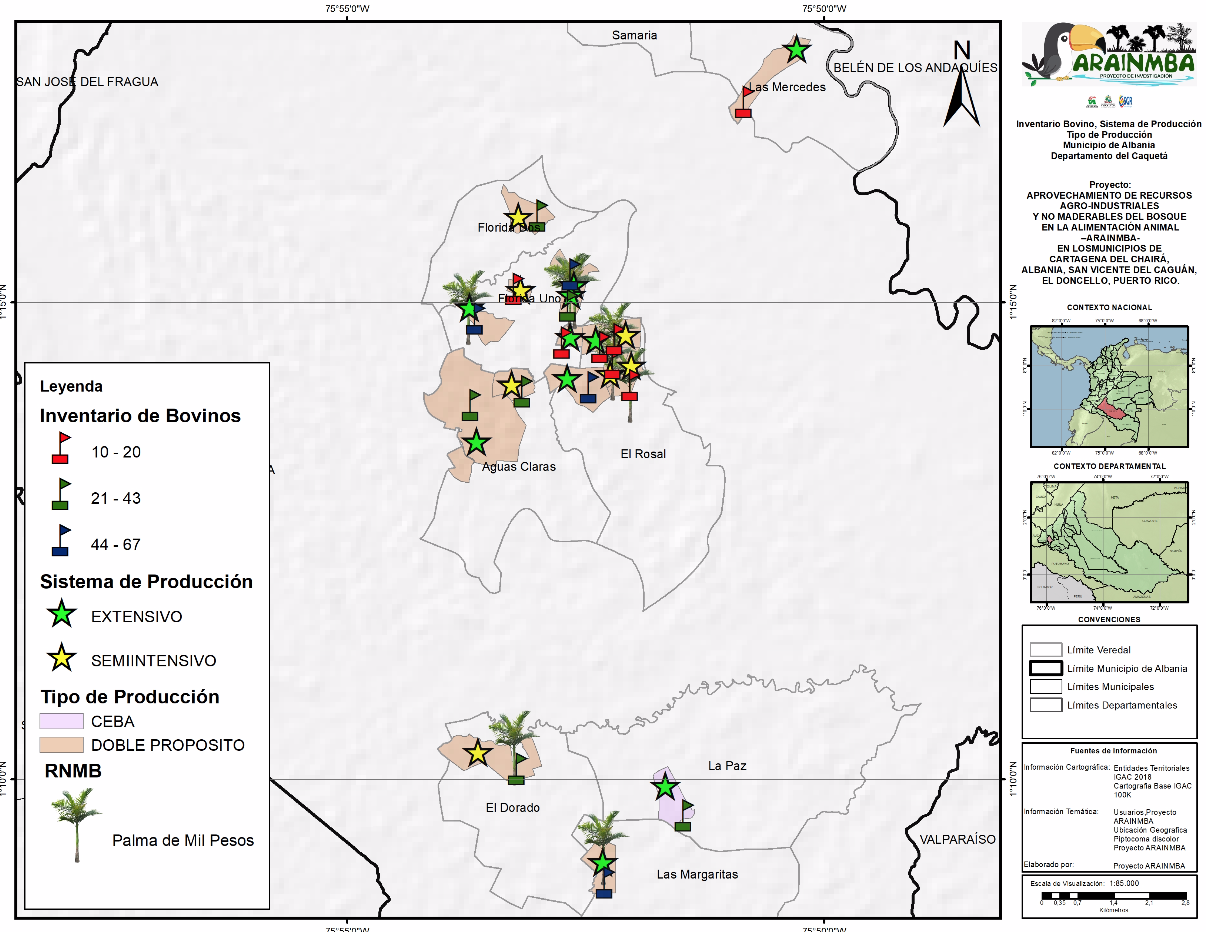Click the Límite Municipio de Albania symbol box
The height and width of the screenshot is (932, 1206).
click(1044, 668)
